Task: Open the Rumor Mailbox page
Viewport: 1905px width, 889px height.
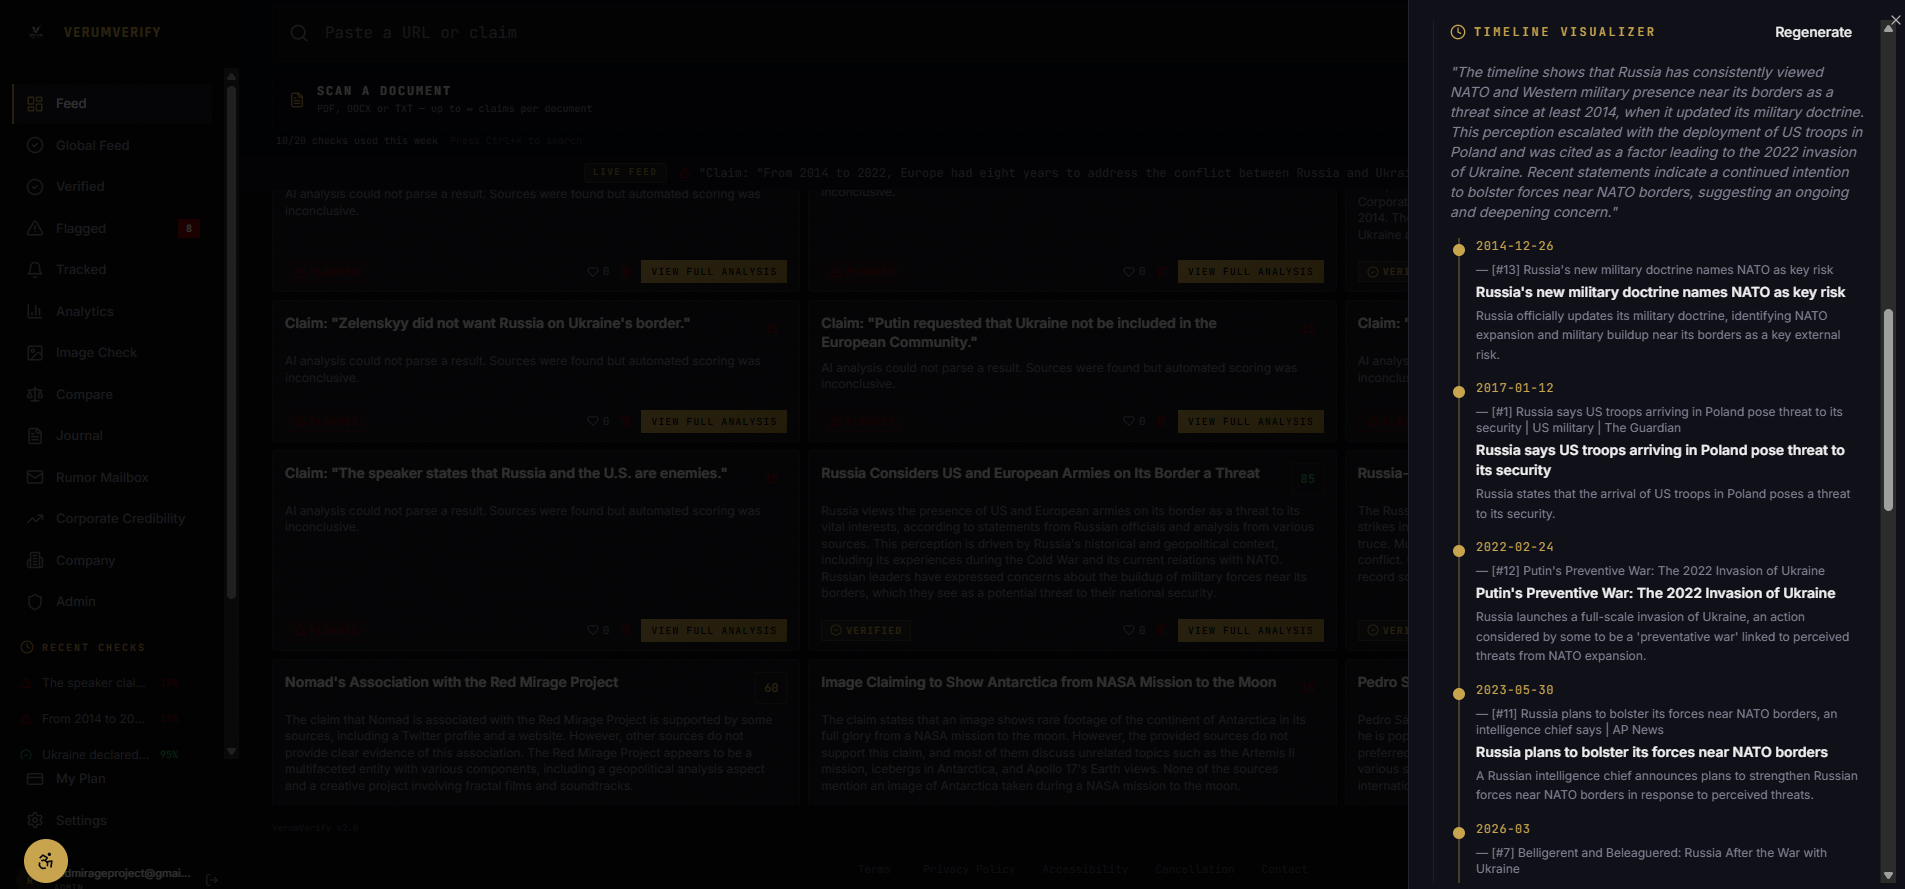Action: 112,477
